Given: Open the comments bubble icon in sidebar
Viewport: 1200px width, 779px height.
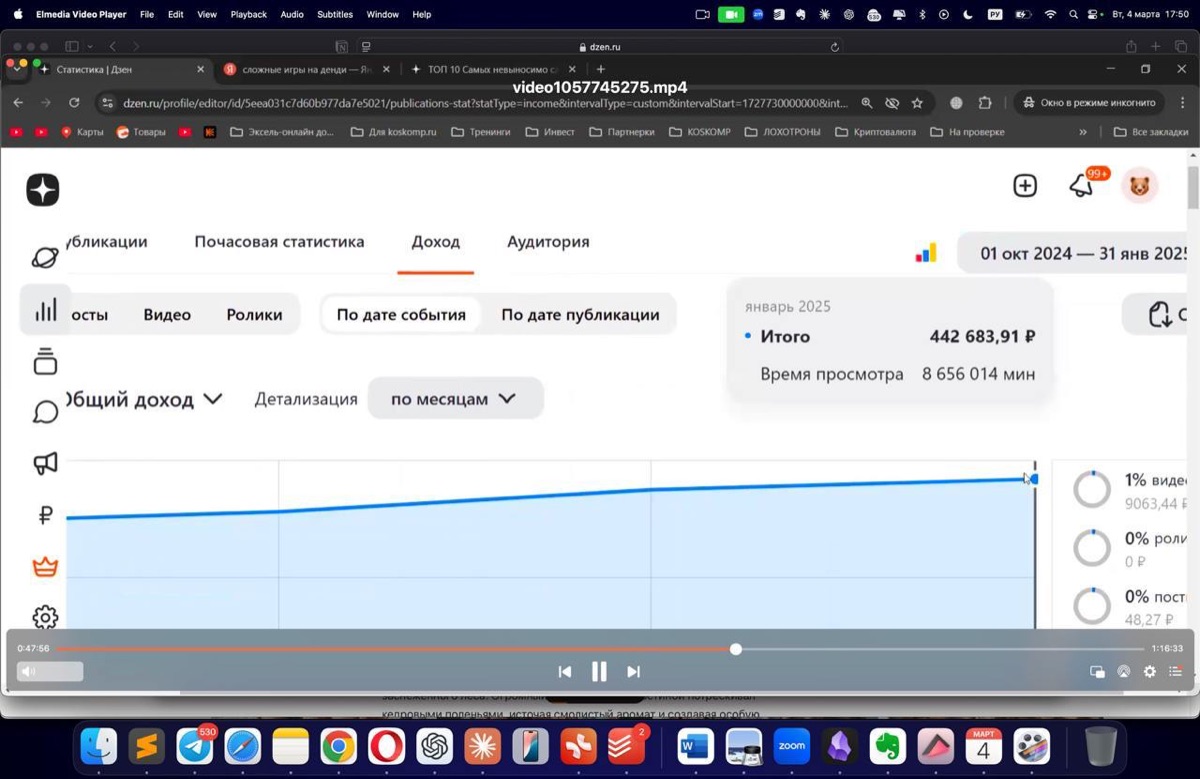Looking at the screenshot, I should pyautogui.click(x=45, y=412).
